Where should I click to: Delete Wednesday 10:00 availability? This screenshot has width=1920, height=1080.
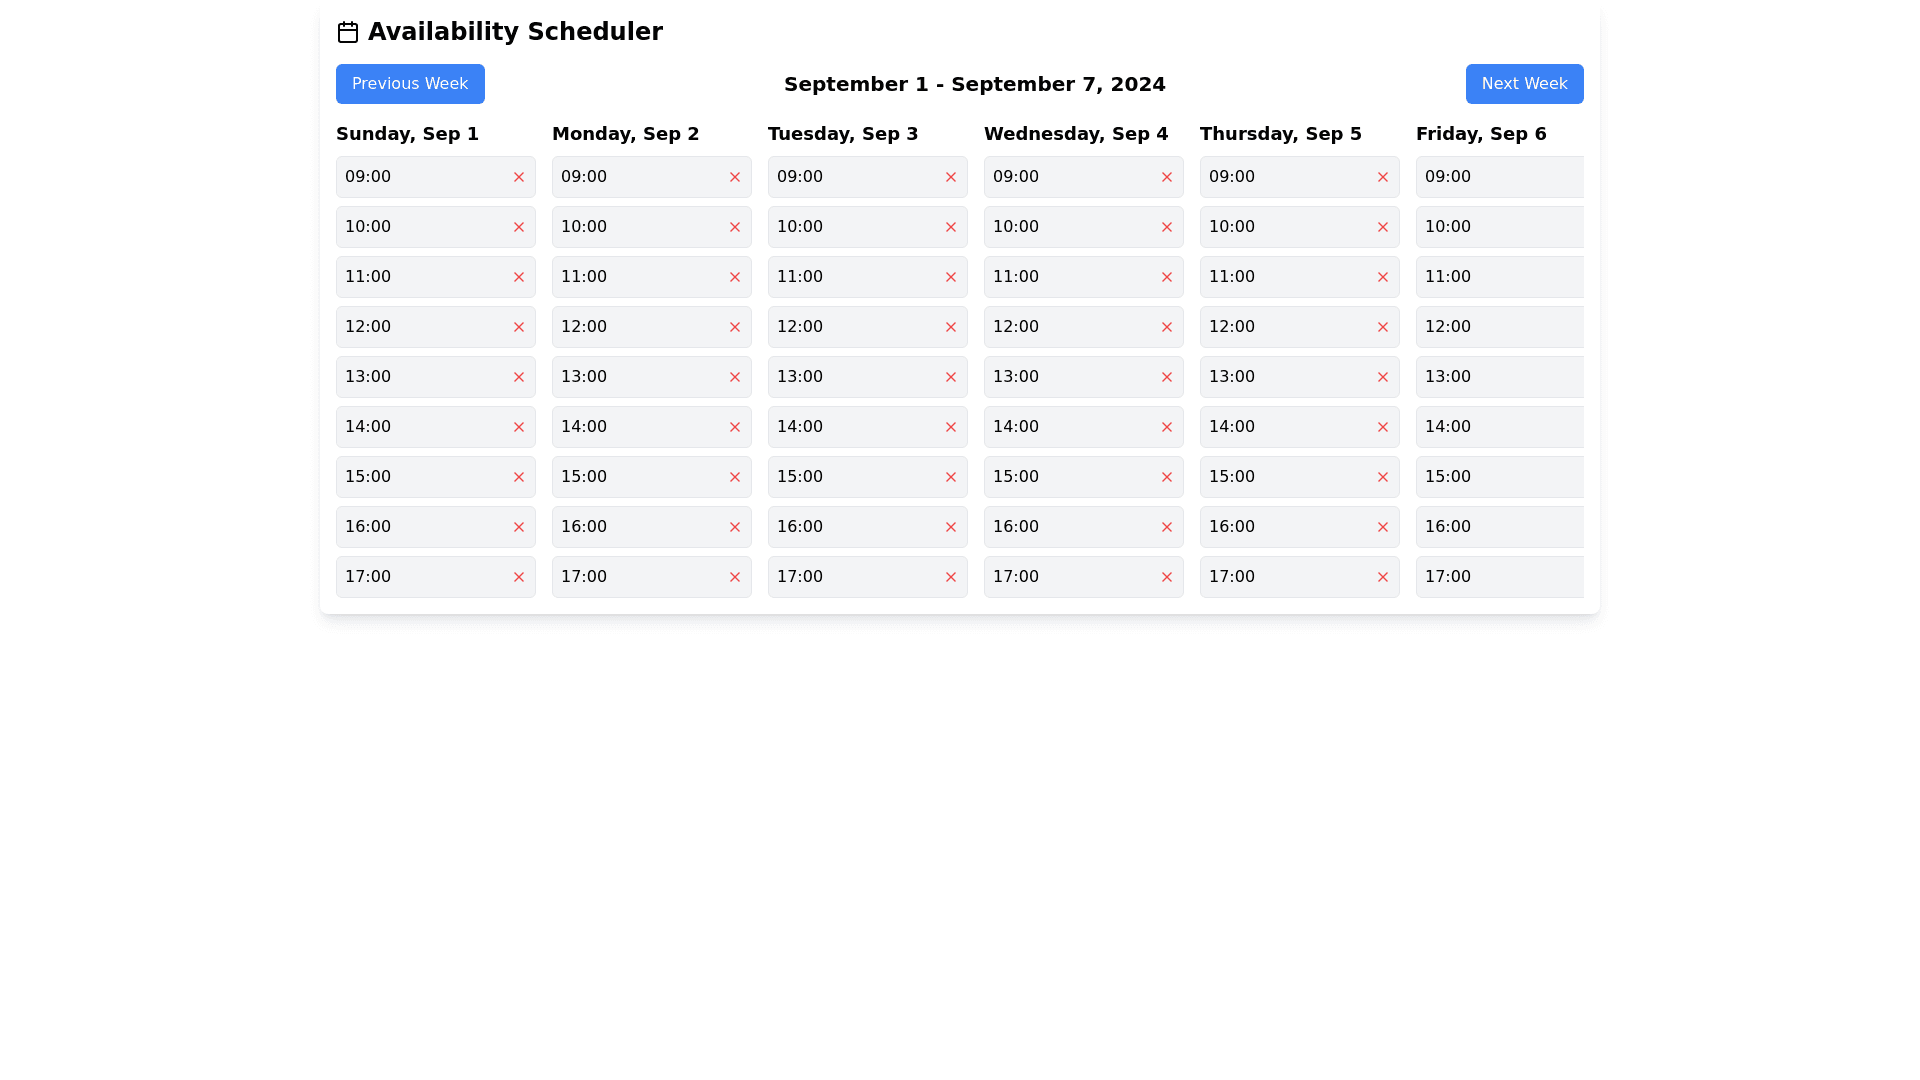tap(1166, 227)
